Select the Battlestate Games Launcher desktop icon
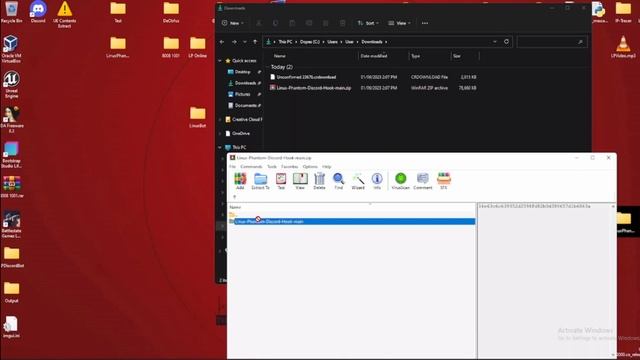This screenshot has width=640, height=360. point(11,224)
